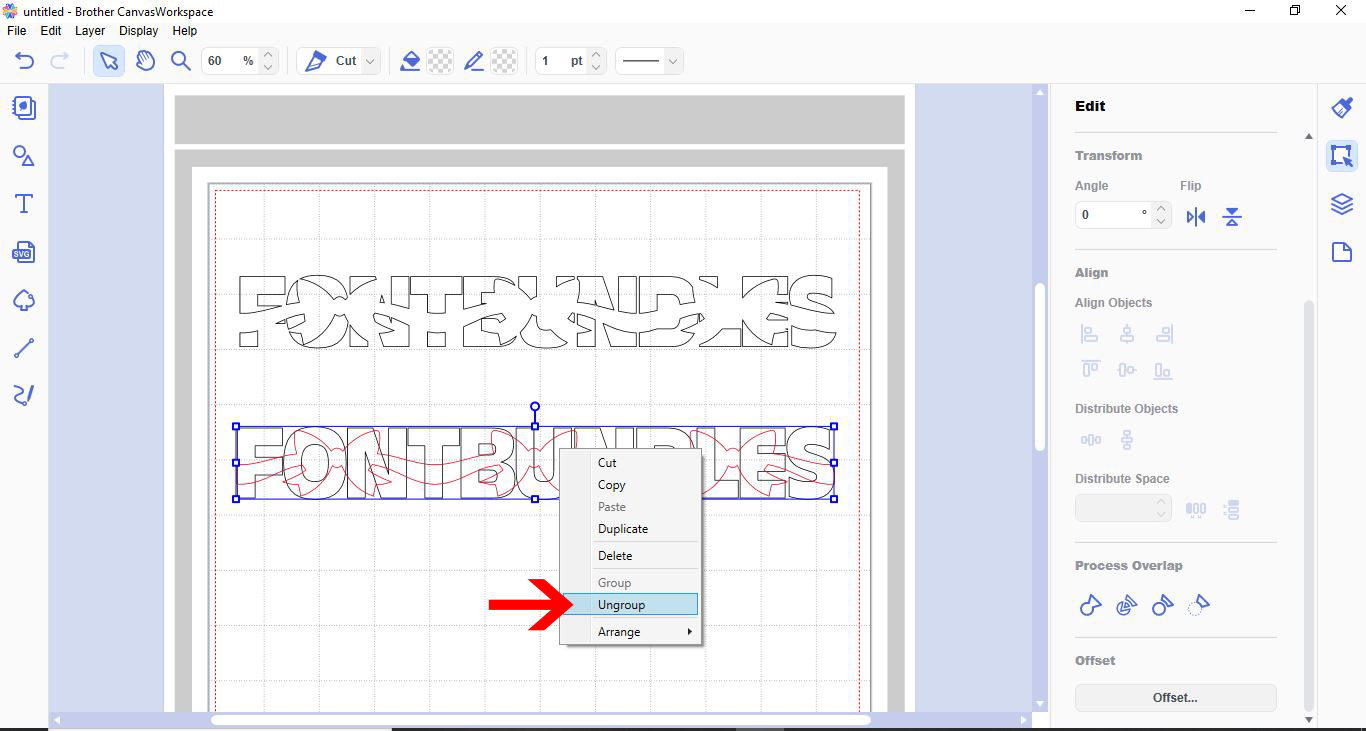Flip selection horizontally
This screenshot has width=1366, height=731.
[x=1196, y=217]
